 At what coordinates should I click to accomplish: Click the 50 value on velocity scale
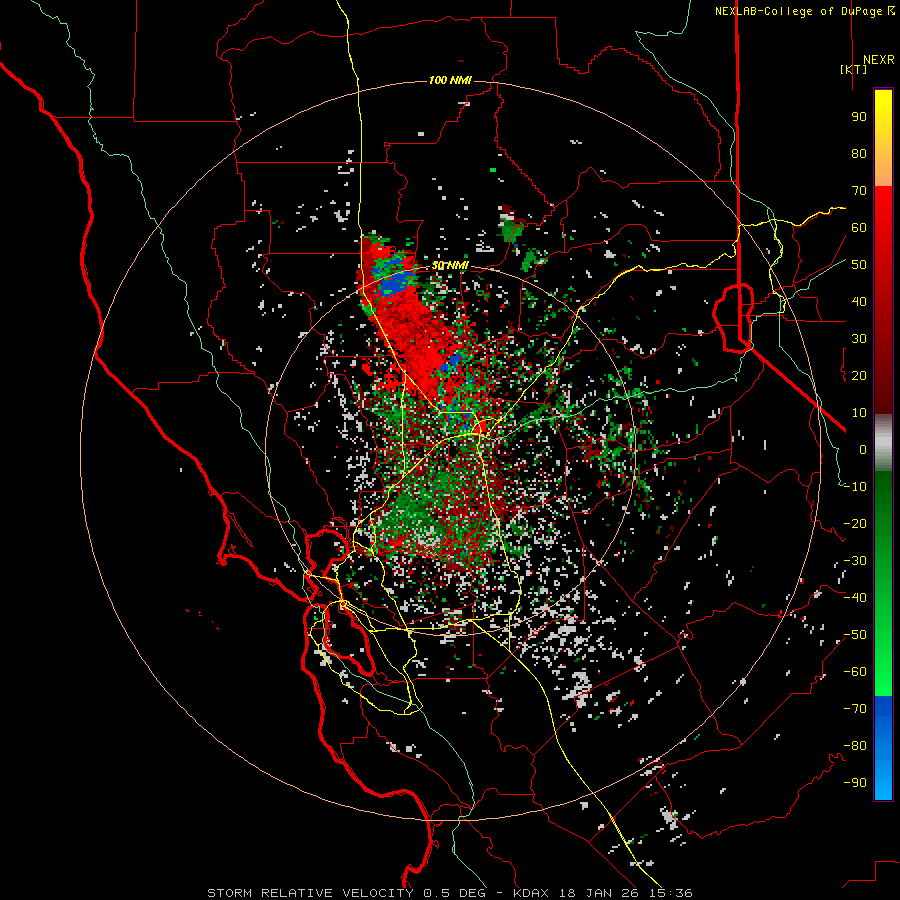(x=859, y=265)
